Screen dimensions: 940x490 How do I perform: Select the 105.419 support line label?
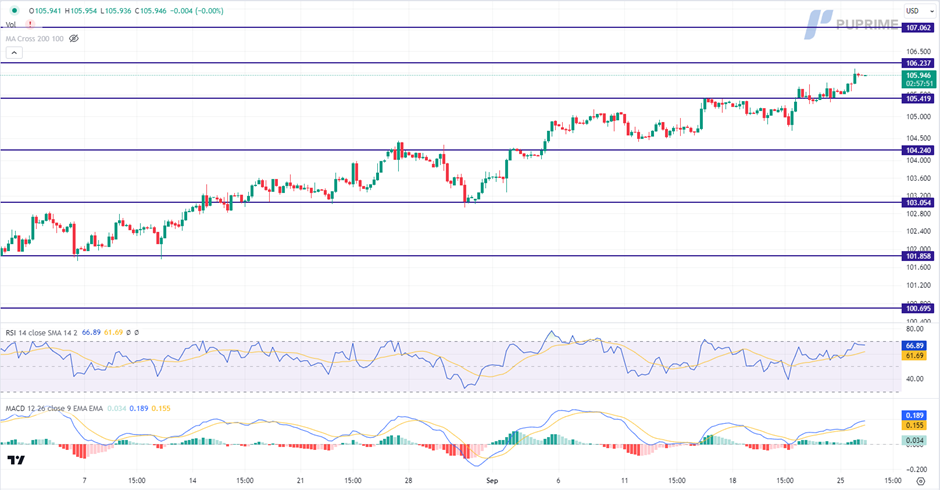918,98
